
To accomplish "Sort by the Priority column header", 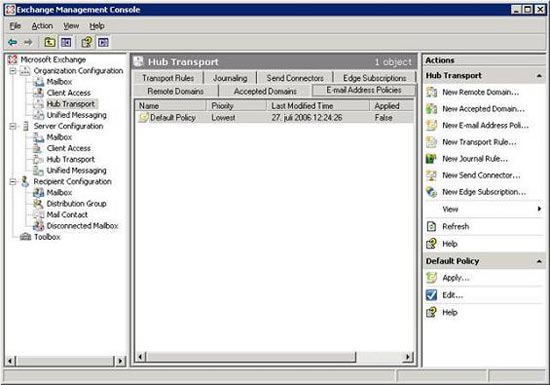I will 236,106.
